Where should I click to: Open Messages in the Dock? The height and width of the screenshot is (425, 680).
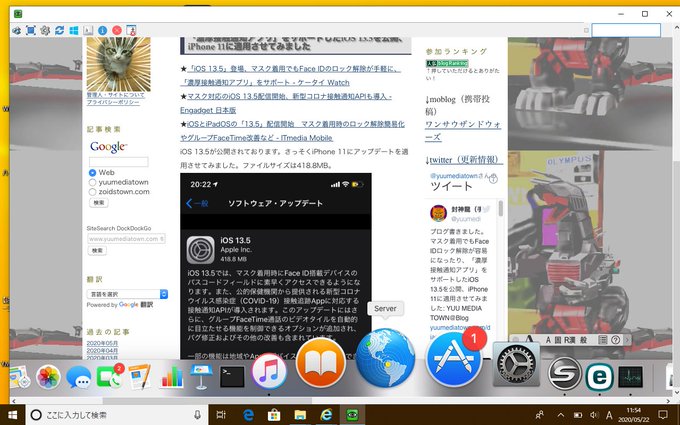(78, 377)
